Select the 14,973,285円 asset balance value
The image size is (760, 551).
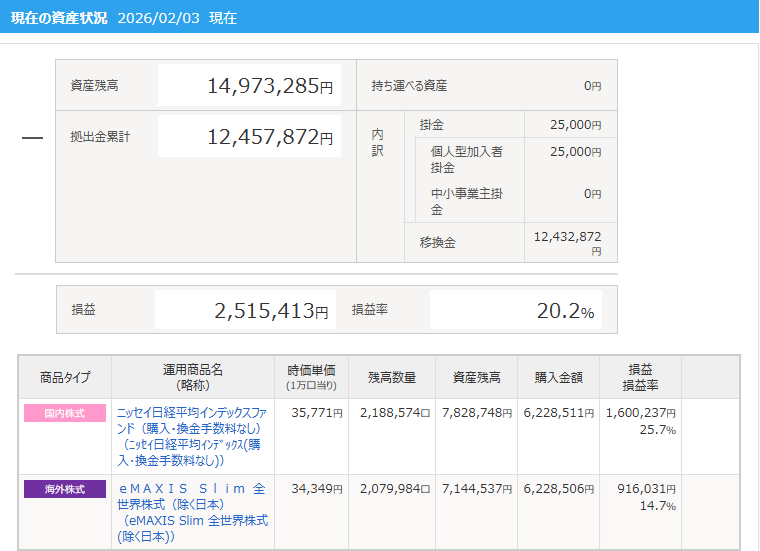tap(269, 87)
